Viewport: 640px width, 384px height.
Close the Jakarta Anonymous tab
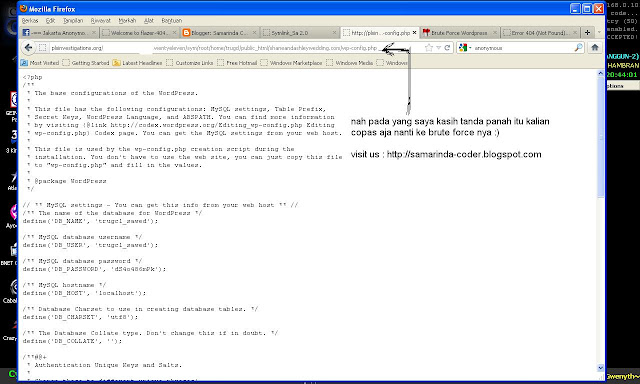coord(93,33)
